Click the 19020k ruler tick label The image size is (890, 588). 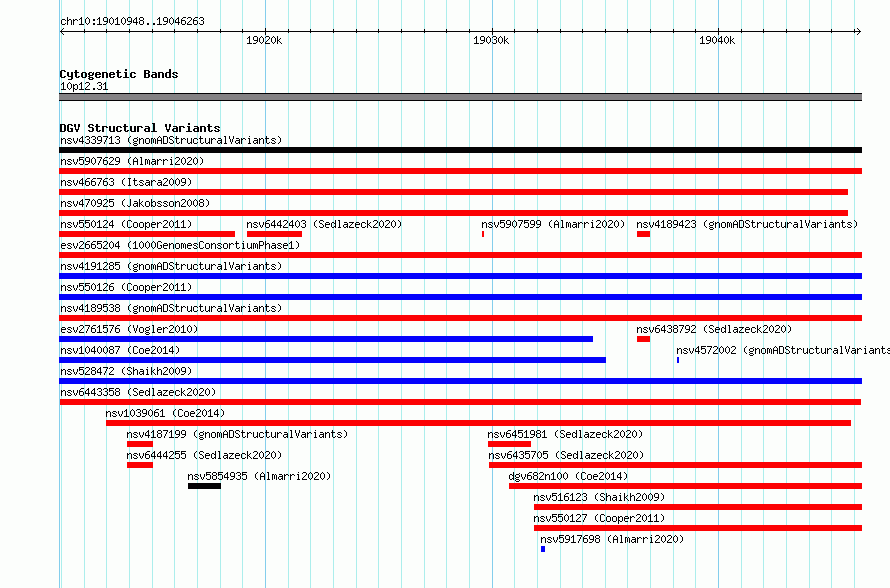coord(264,40)
